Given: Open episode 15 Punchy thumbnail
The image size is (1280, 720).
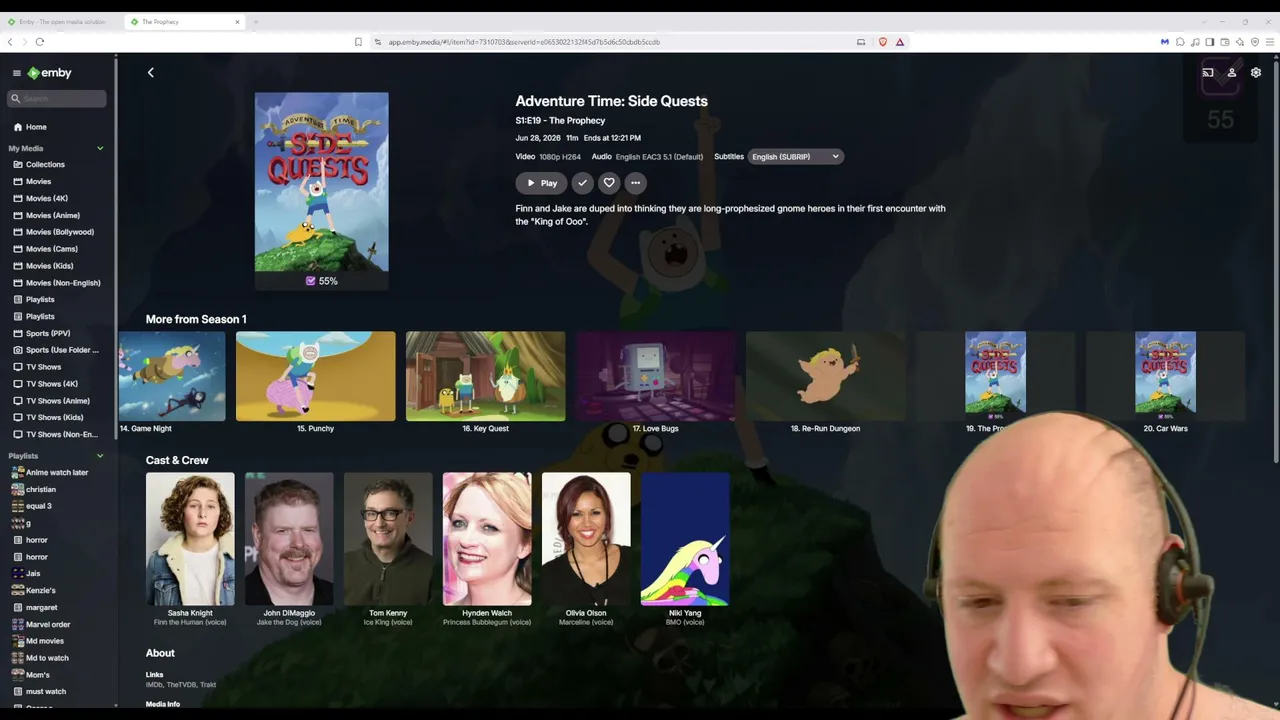Looking at the screenshot, I should tap(315, 376).
